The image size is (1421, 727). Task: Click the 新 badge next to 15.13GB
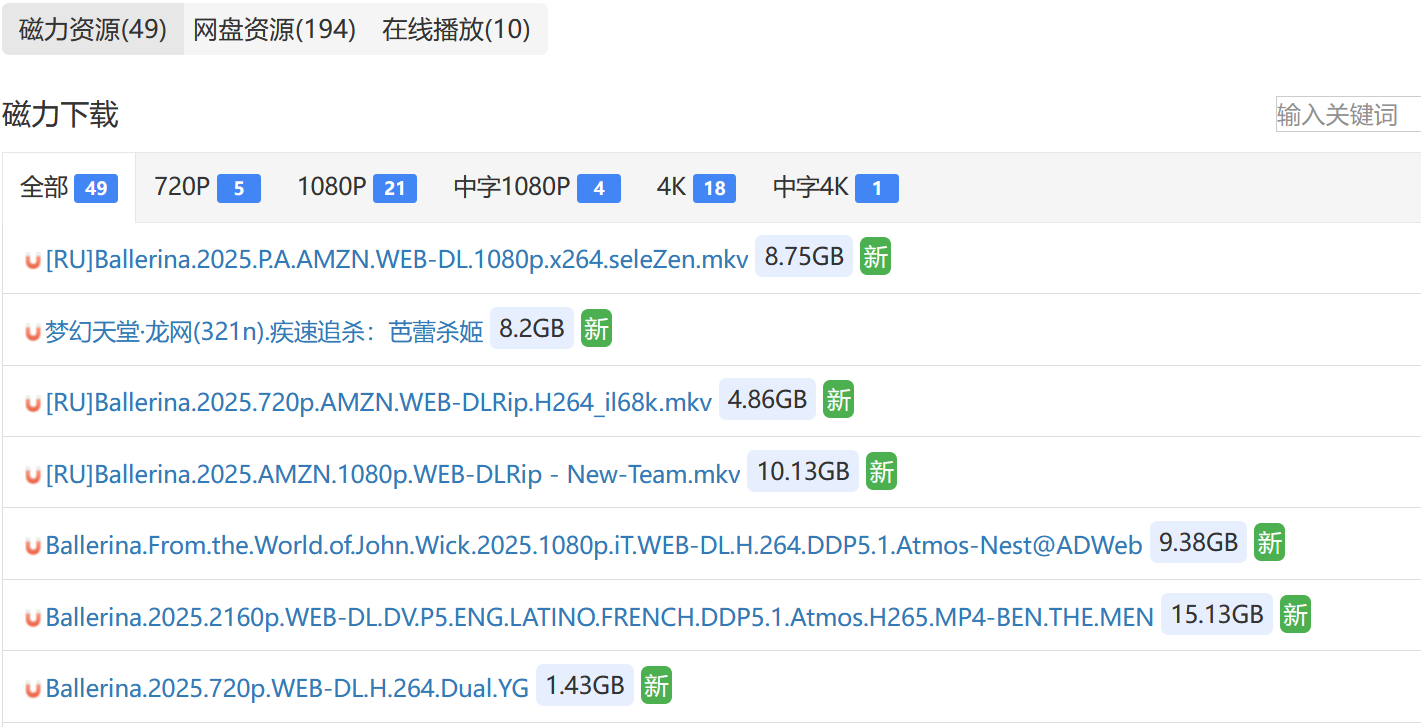click(x=1295, y=615)
